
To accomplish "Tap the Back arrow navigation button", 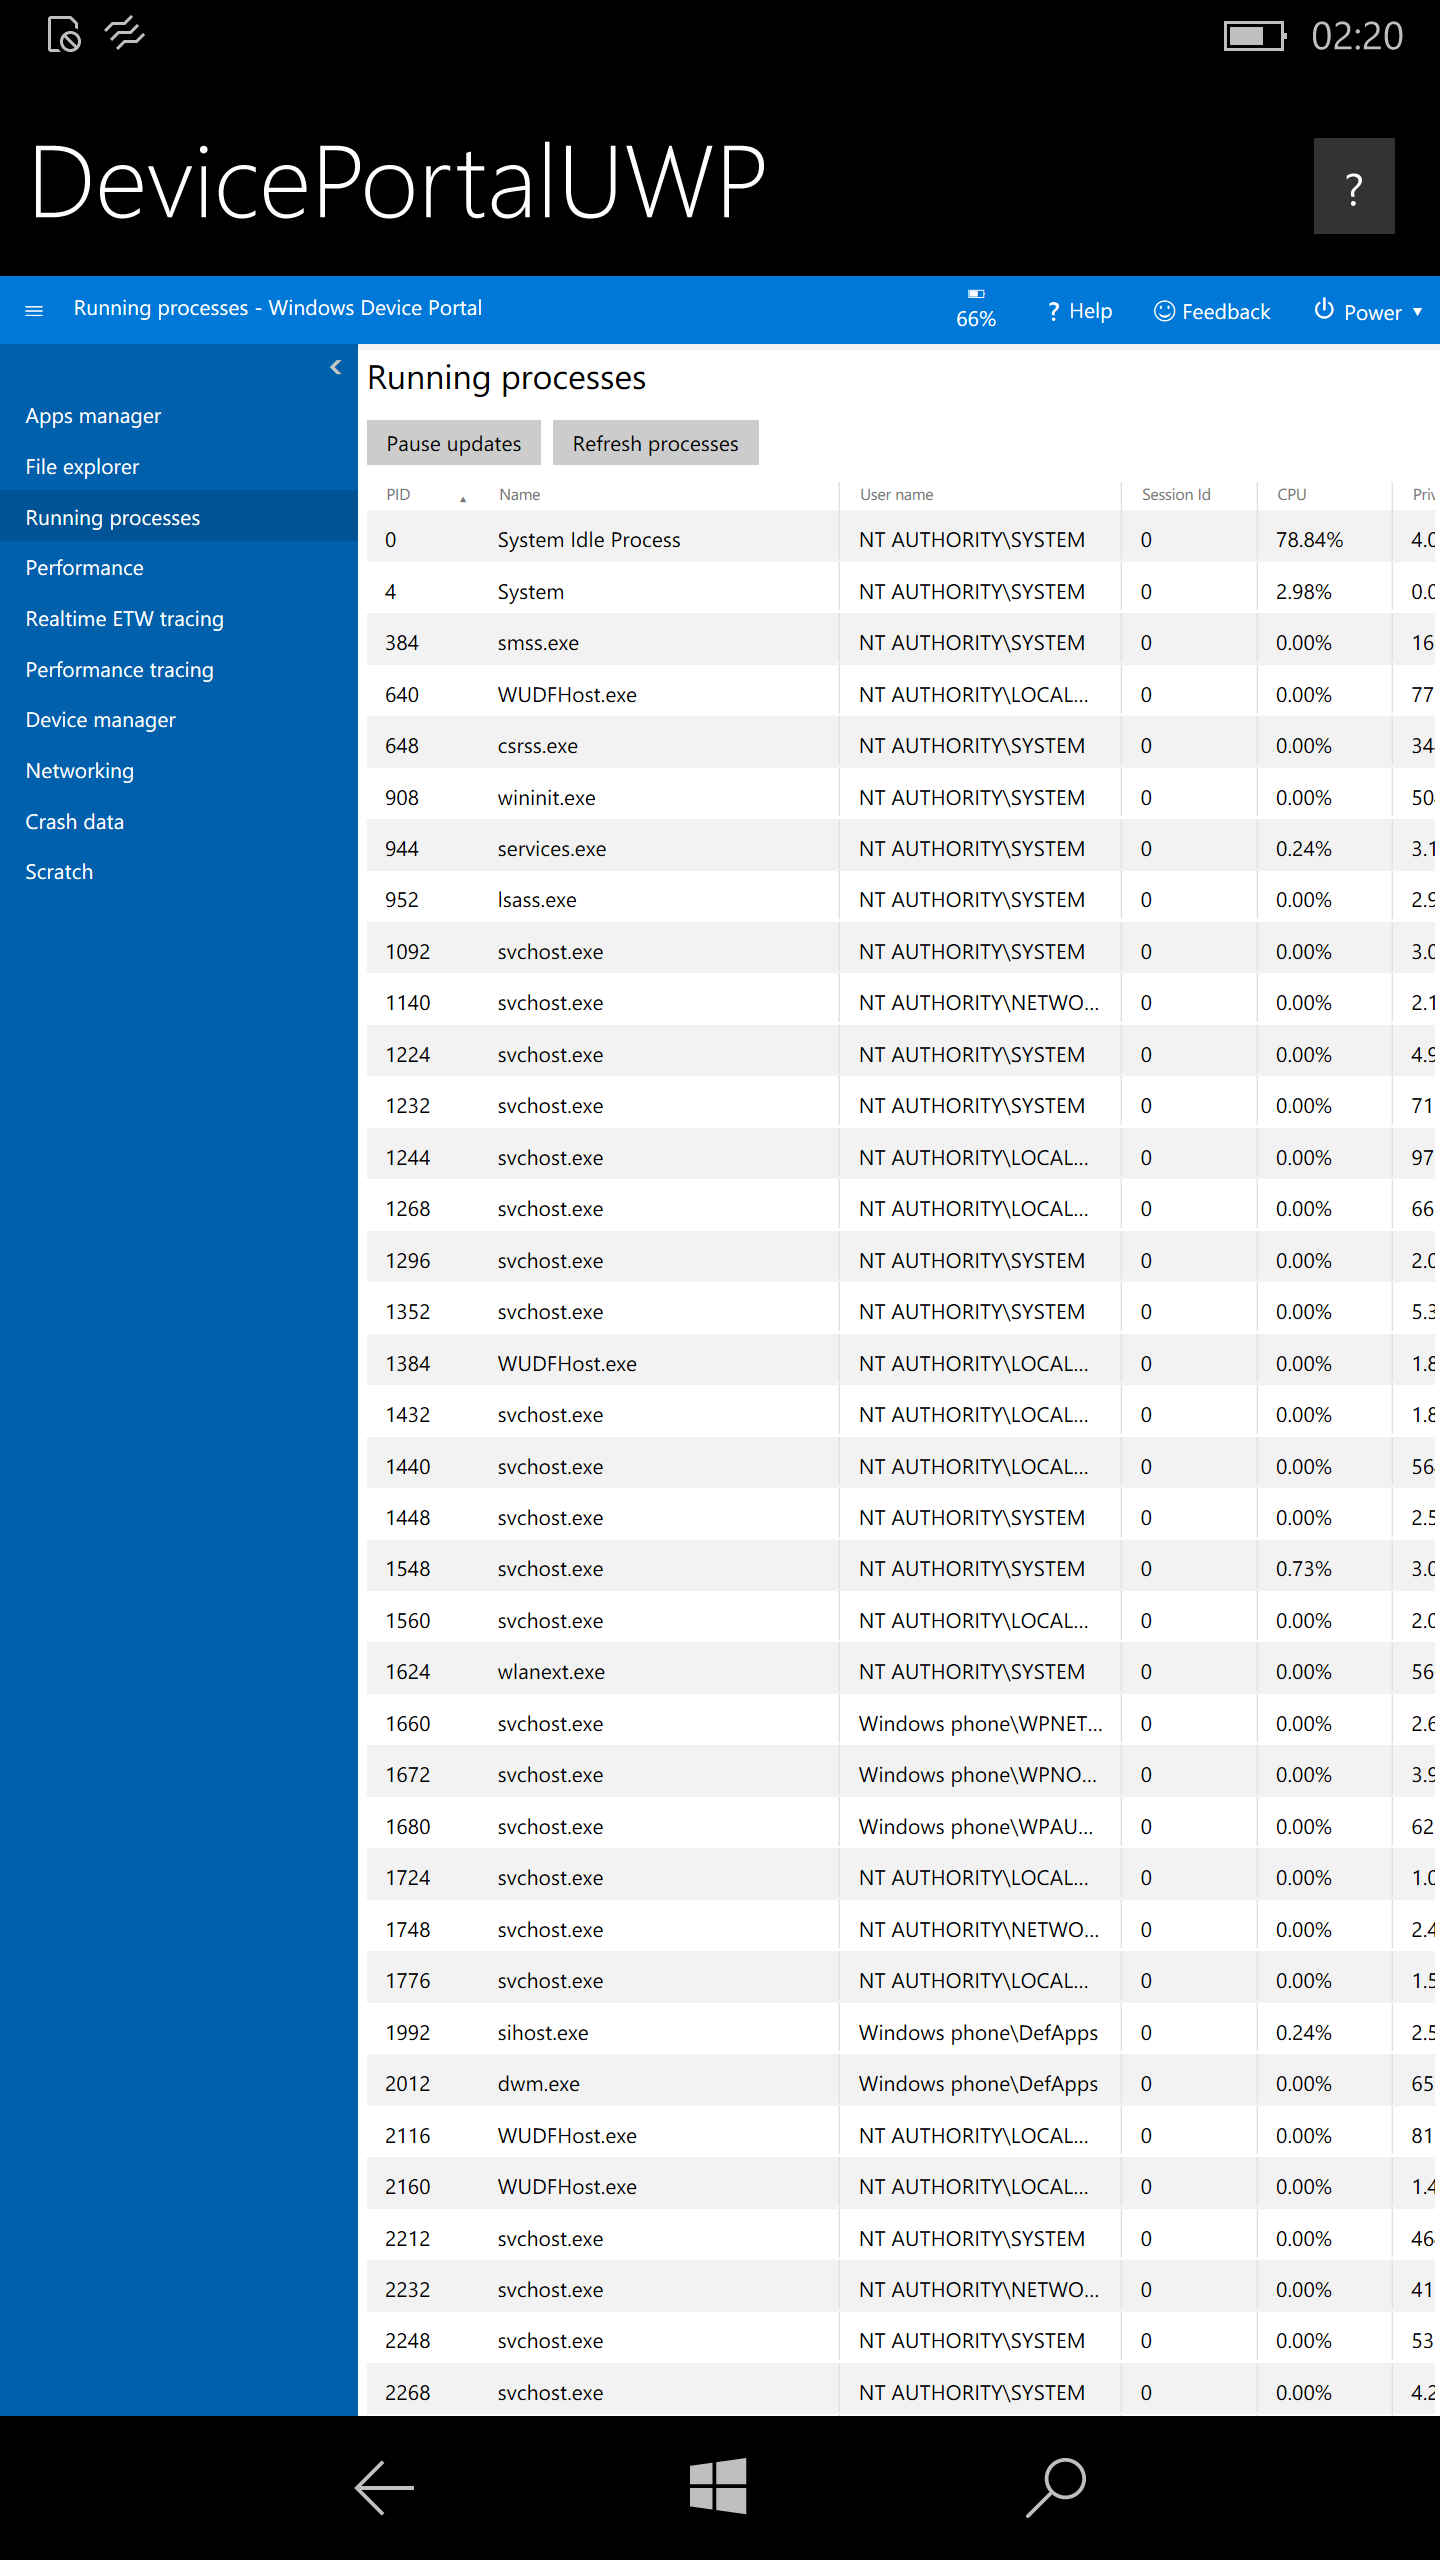I will 384,2487.
